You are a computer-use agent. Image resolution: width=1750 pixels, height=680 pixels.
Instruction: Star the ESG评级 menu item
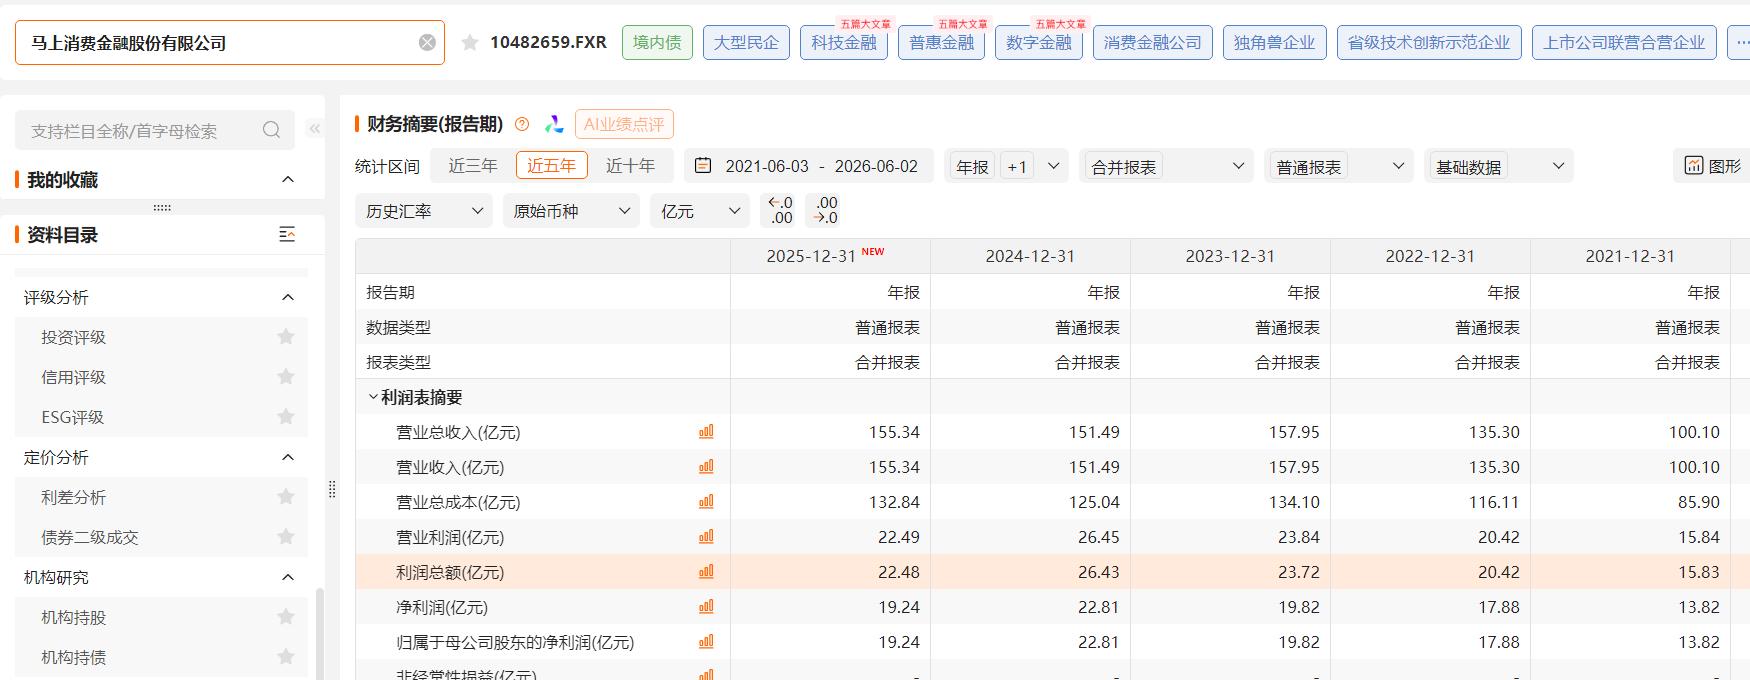pyautogui.click(x=286, y=417)
